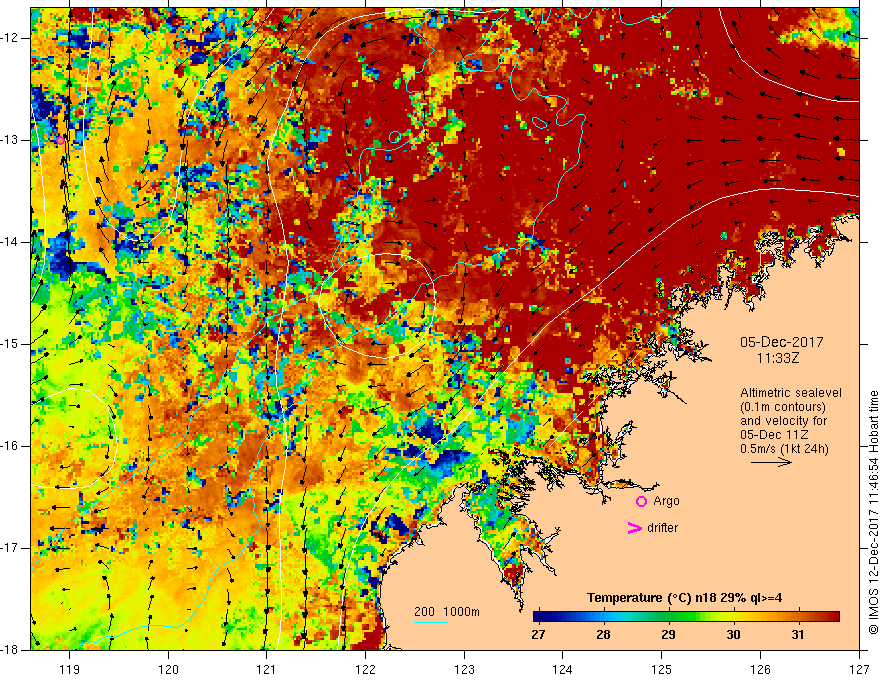The width and height of the screenshot is (880, 680).
Task: Click the longitude 119 axis label
Action: tap(70, 669)
